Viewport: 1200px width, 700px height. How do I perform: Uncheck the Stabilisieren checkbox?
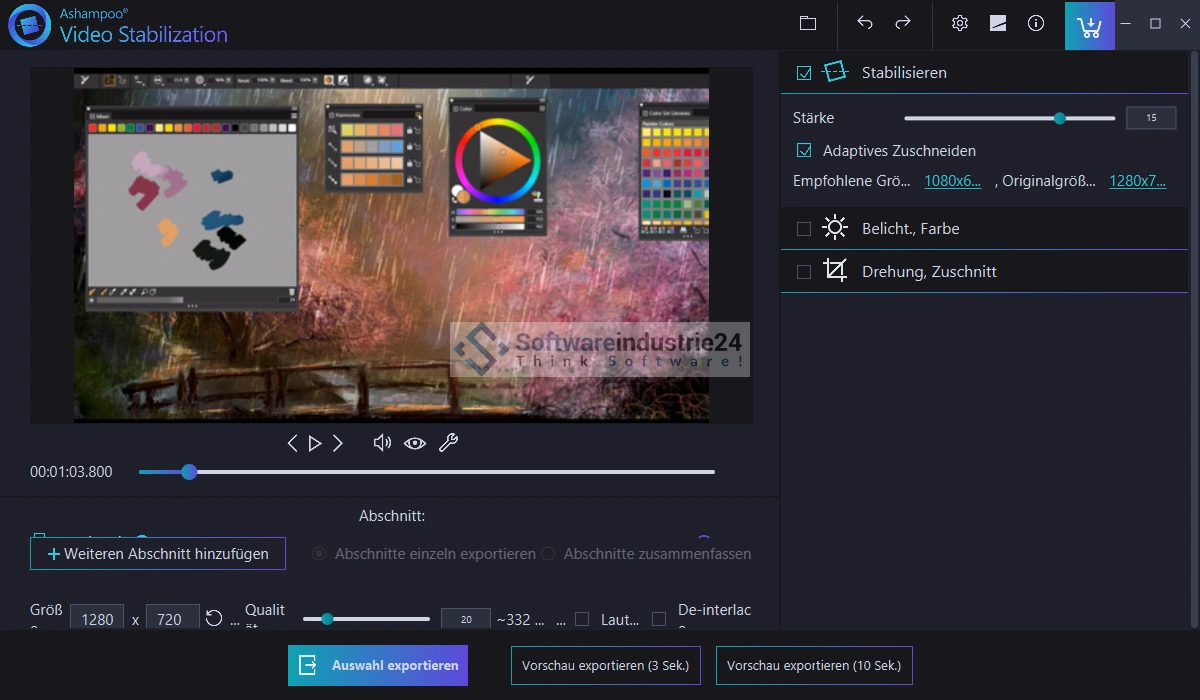[804, 73]
